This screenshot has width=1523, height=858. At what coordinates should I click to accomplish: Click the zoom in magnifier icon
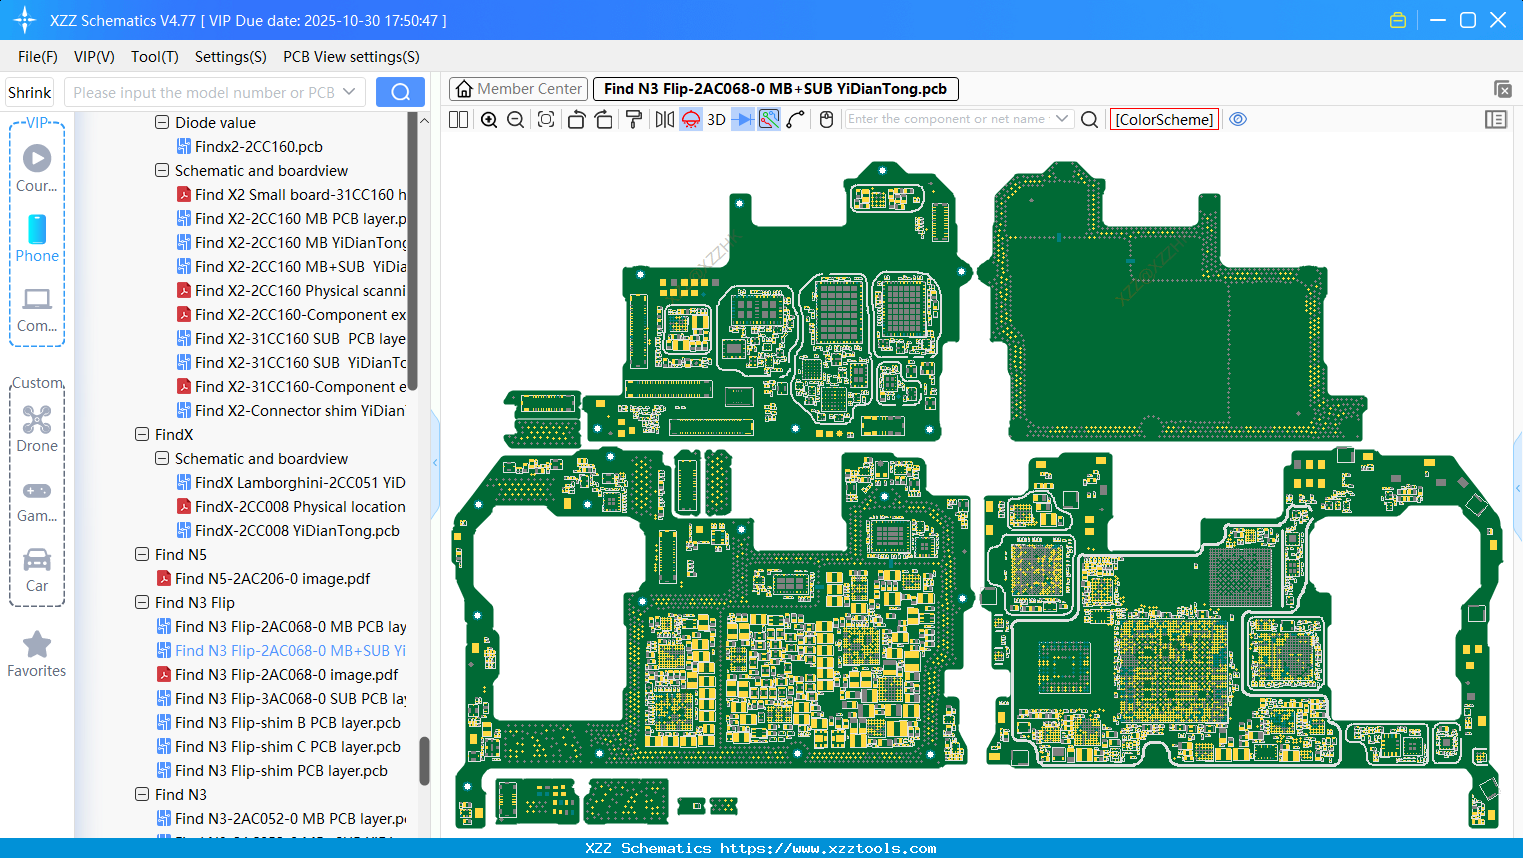pyautogui.click(x=489, y=120)
